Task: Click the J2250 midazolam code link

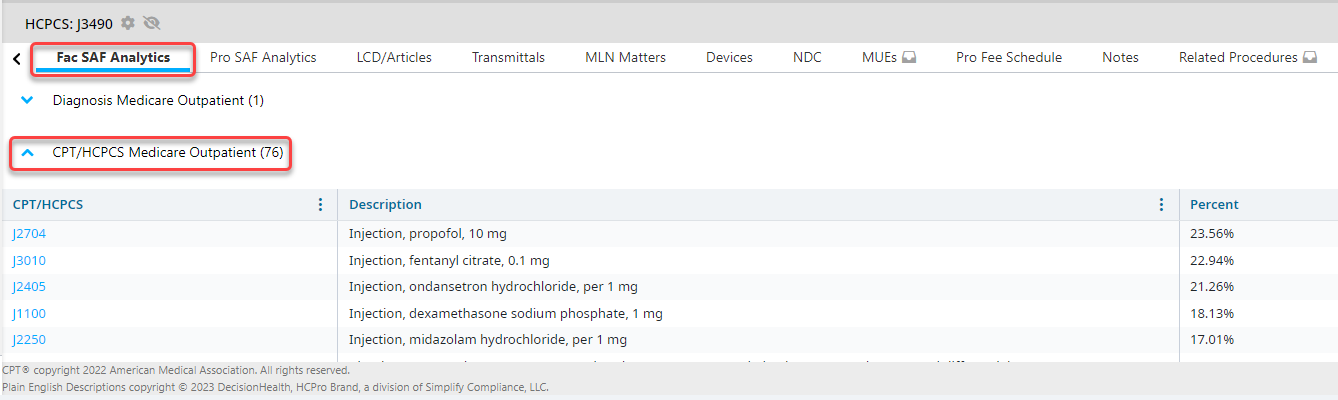Action: [x=29, y=340]
